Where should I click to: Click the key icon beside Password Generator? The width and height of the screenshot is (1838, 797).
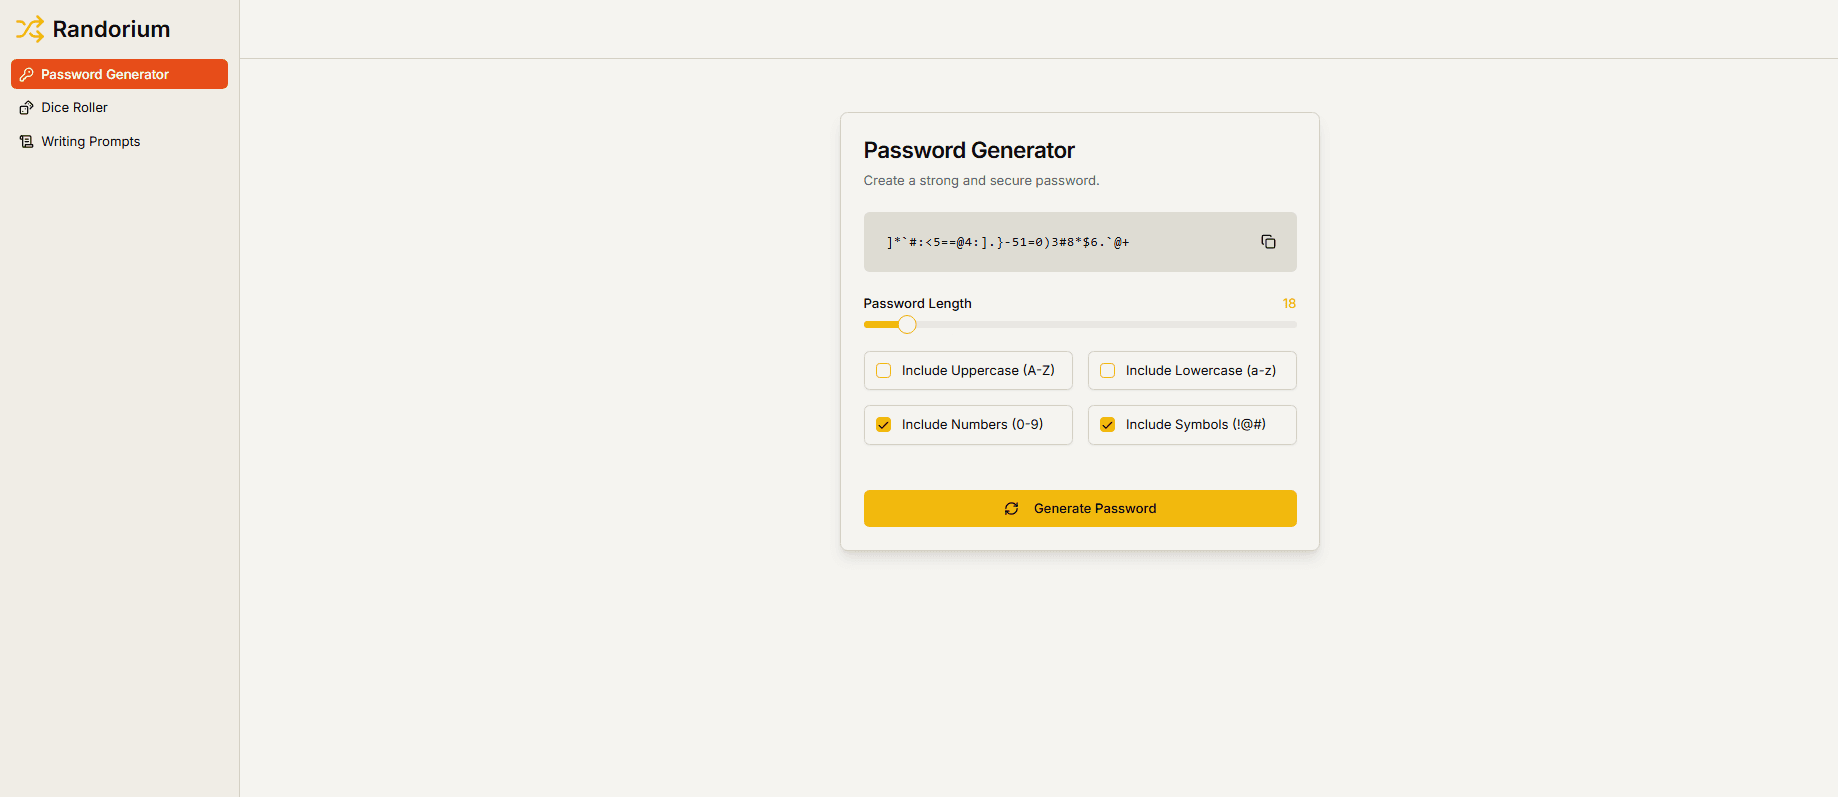click(x=27, y=74)
